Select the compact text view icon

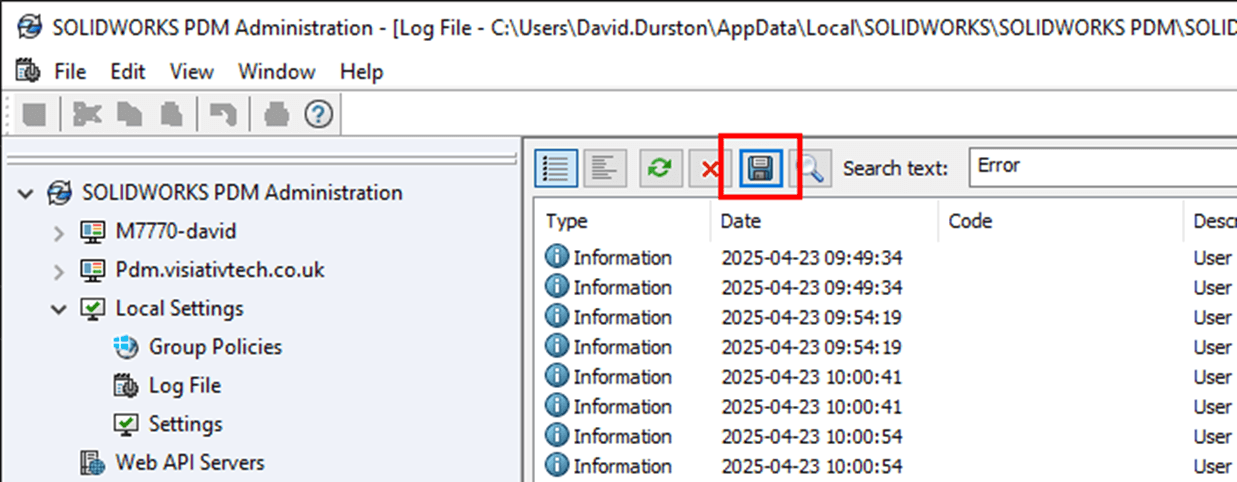click(x=604, y=169)
